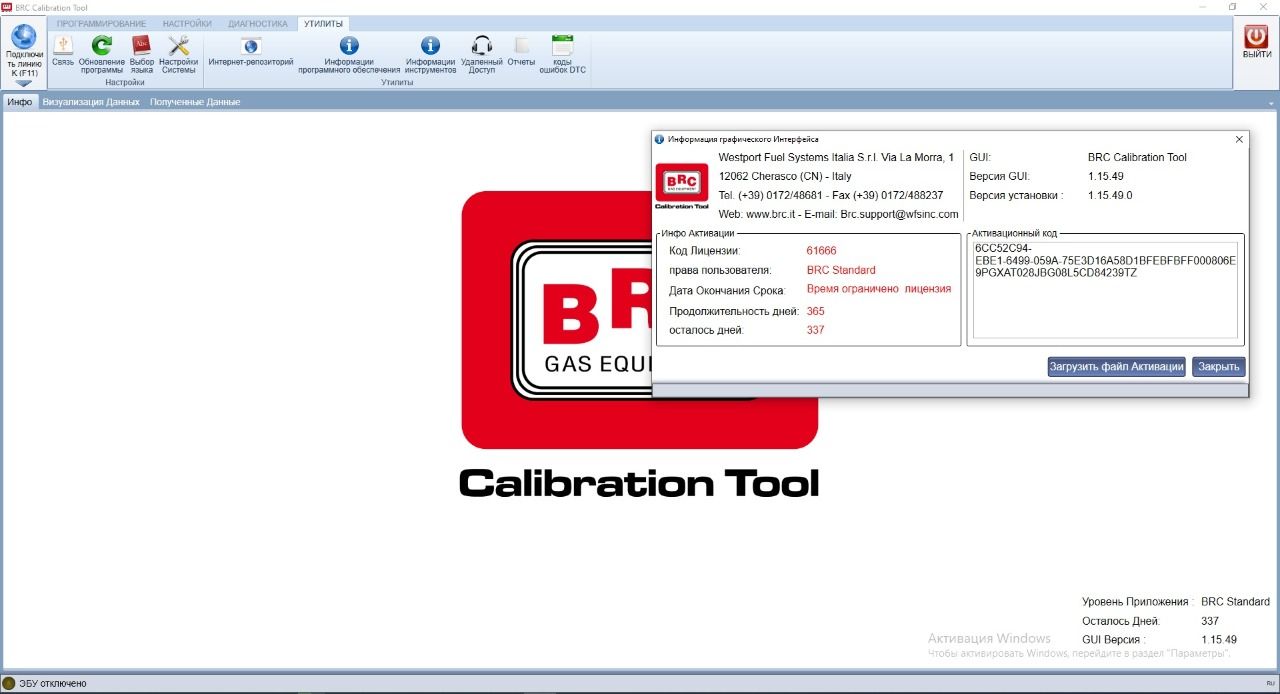Screen dimensions: 1280x694
Task: Click the Закрыть button in dialog
Action: pos(1219,367)
